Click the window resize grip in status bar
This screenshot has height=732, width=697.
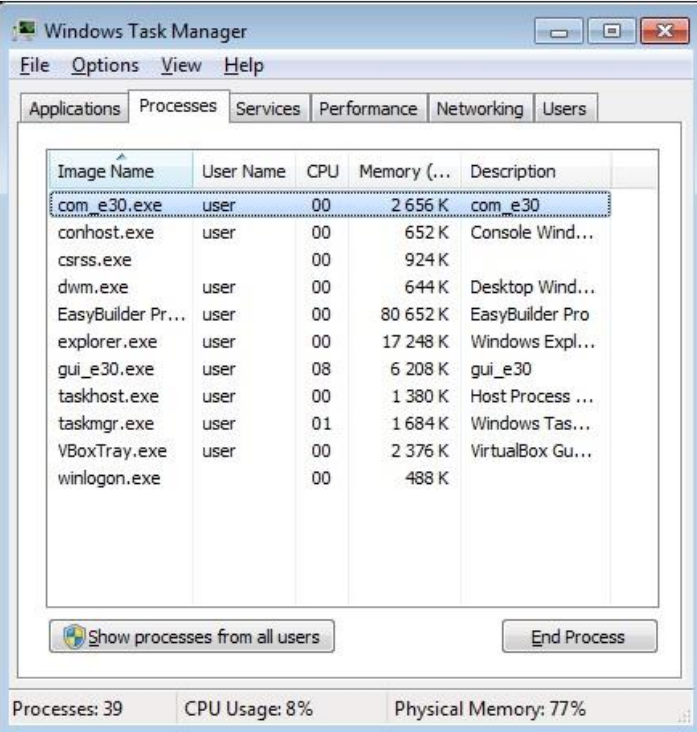point(683,715)
